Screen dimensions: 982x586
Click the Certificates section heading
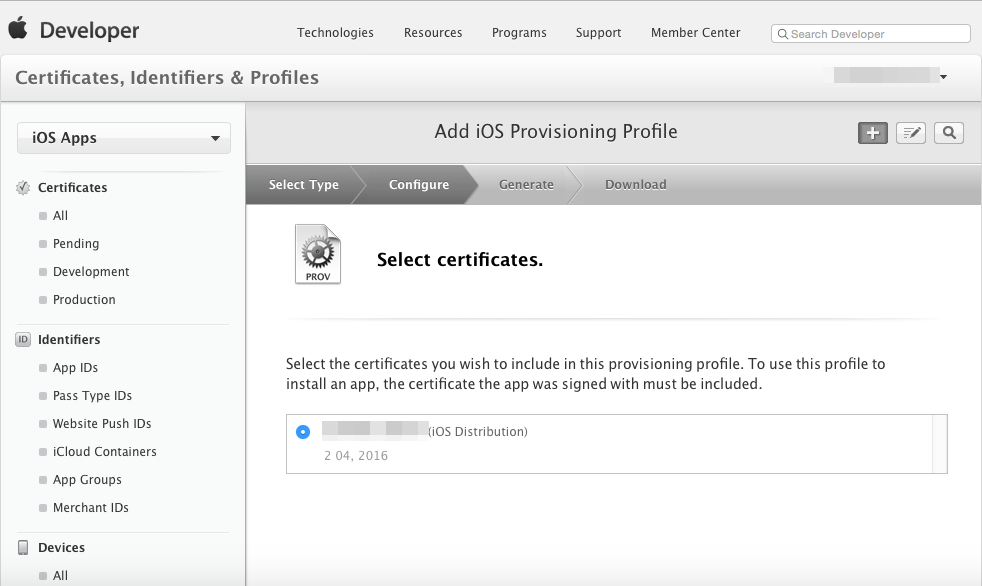(73, 188)
